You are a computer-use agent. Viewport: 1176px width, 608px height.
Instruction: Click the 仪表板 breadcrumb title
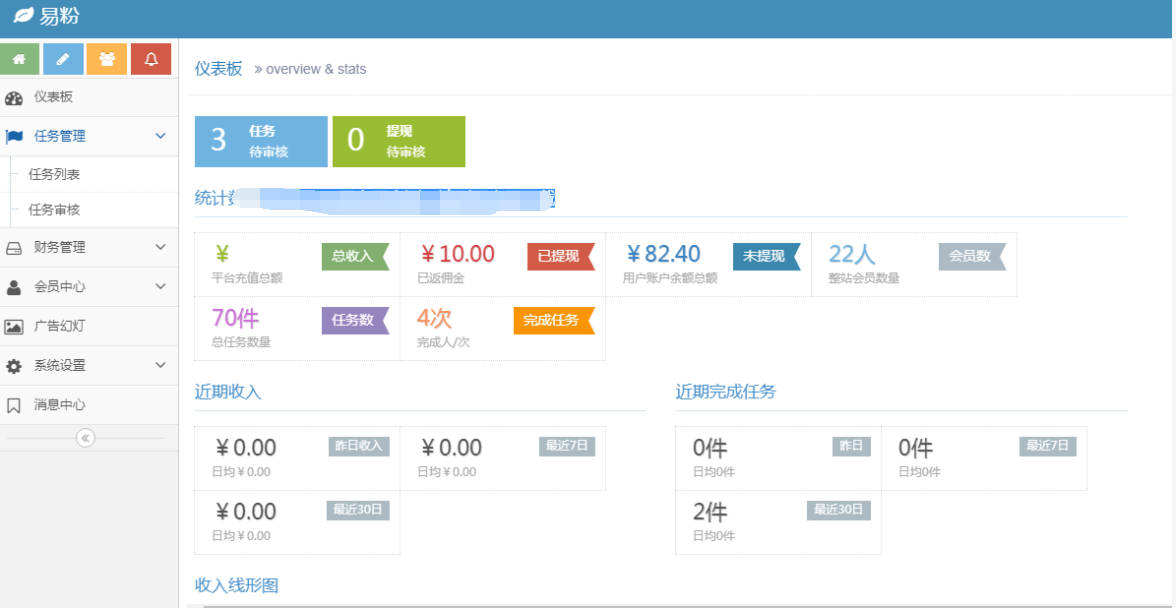(x=218, y=69)
